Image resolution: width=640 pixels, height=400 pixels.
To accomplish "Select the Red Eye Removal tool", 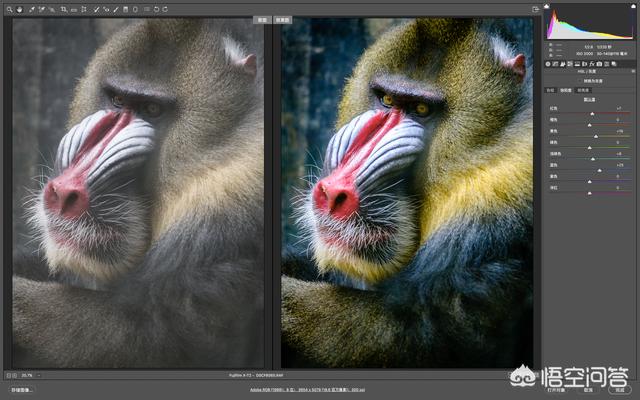I will pos(106,9).
